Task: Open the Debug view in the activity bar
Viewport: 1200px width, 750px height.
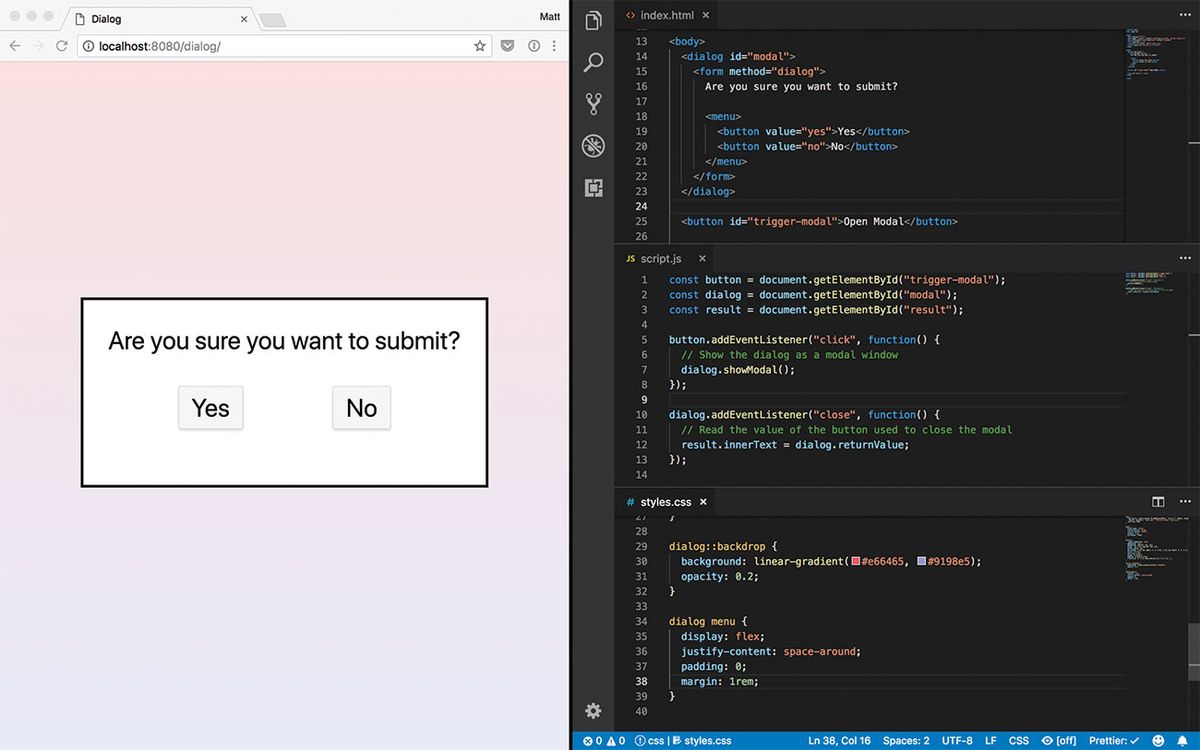Action: click(593, 145)
